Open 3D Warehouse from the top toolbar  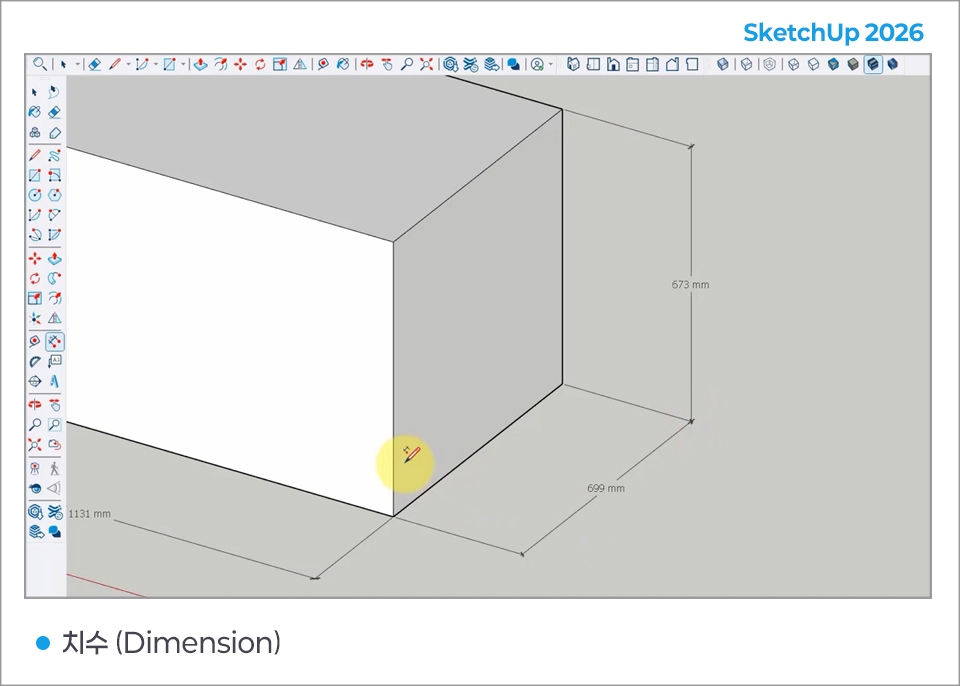pyautogui.click(x=451, y=64)
